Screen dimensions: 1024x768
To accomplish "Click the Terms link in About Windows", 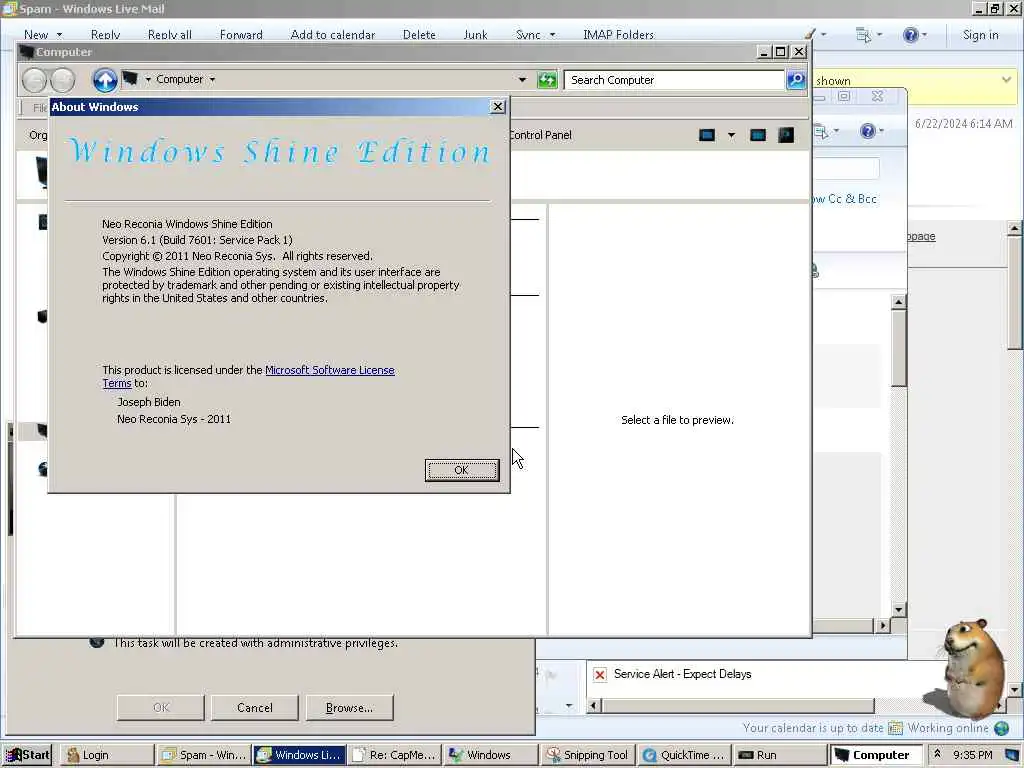I will coord(116,383).
